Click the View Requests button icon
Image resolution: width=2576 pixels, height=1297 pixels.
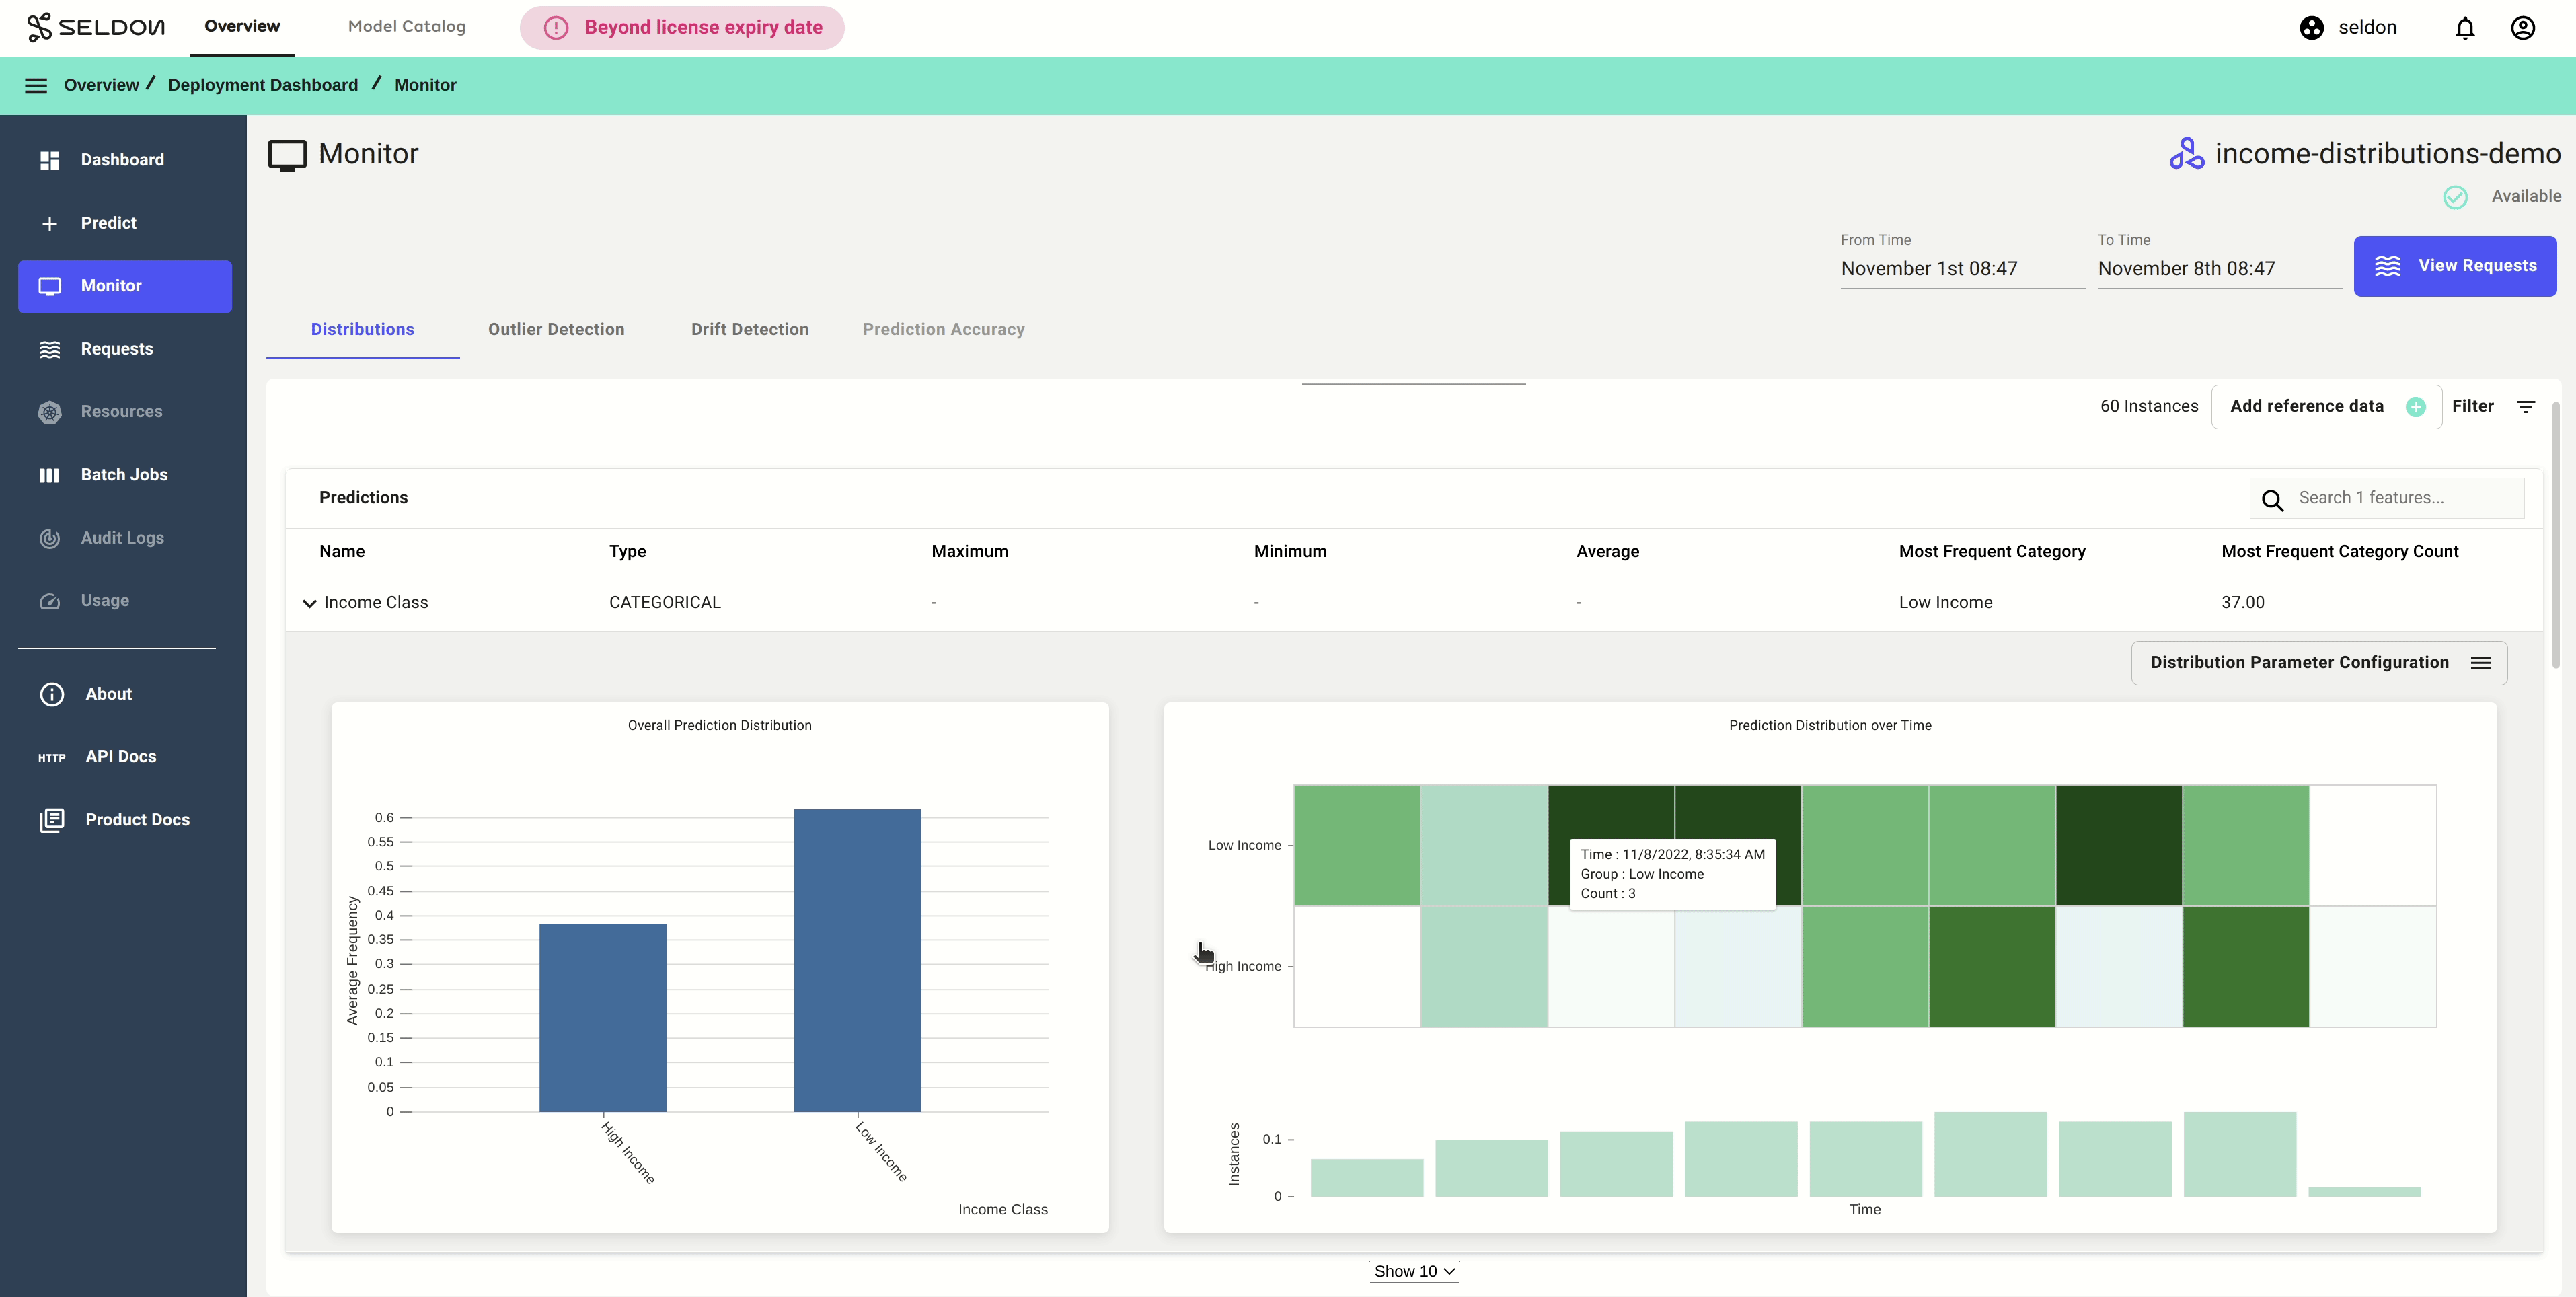2388,266
